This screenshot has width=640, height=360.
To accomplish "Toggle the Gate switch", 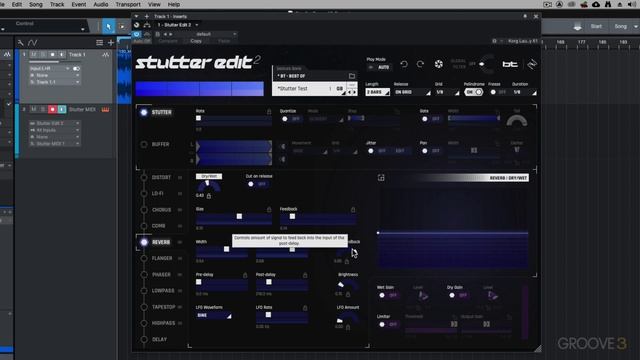I will pyautogui.click(x=431, y=119).
